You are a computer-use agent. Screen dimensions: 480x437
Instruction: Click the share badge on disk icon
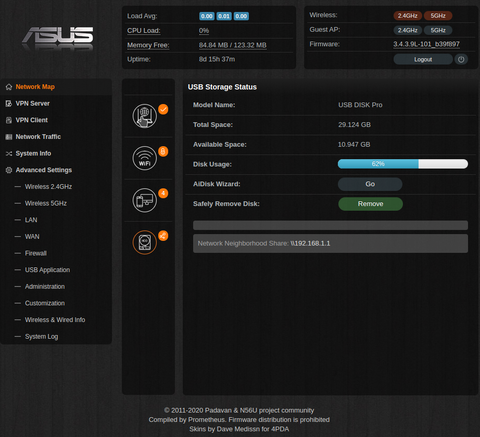(163, 236)
